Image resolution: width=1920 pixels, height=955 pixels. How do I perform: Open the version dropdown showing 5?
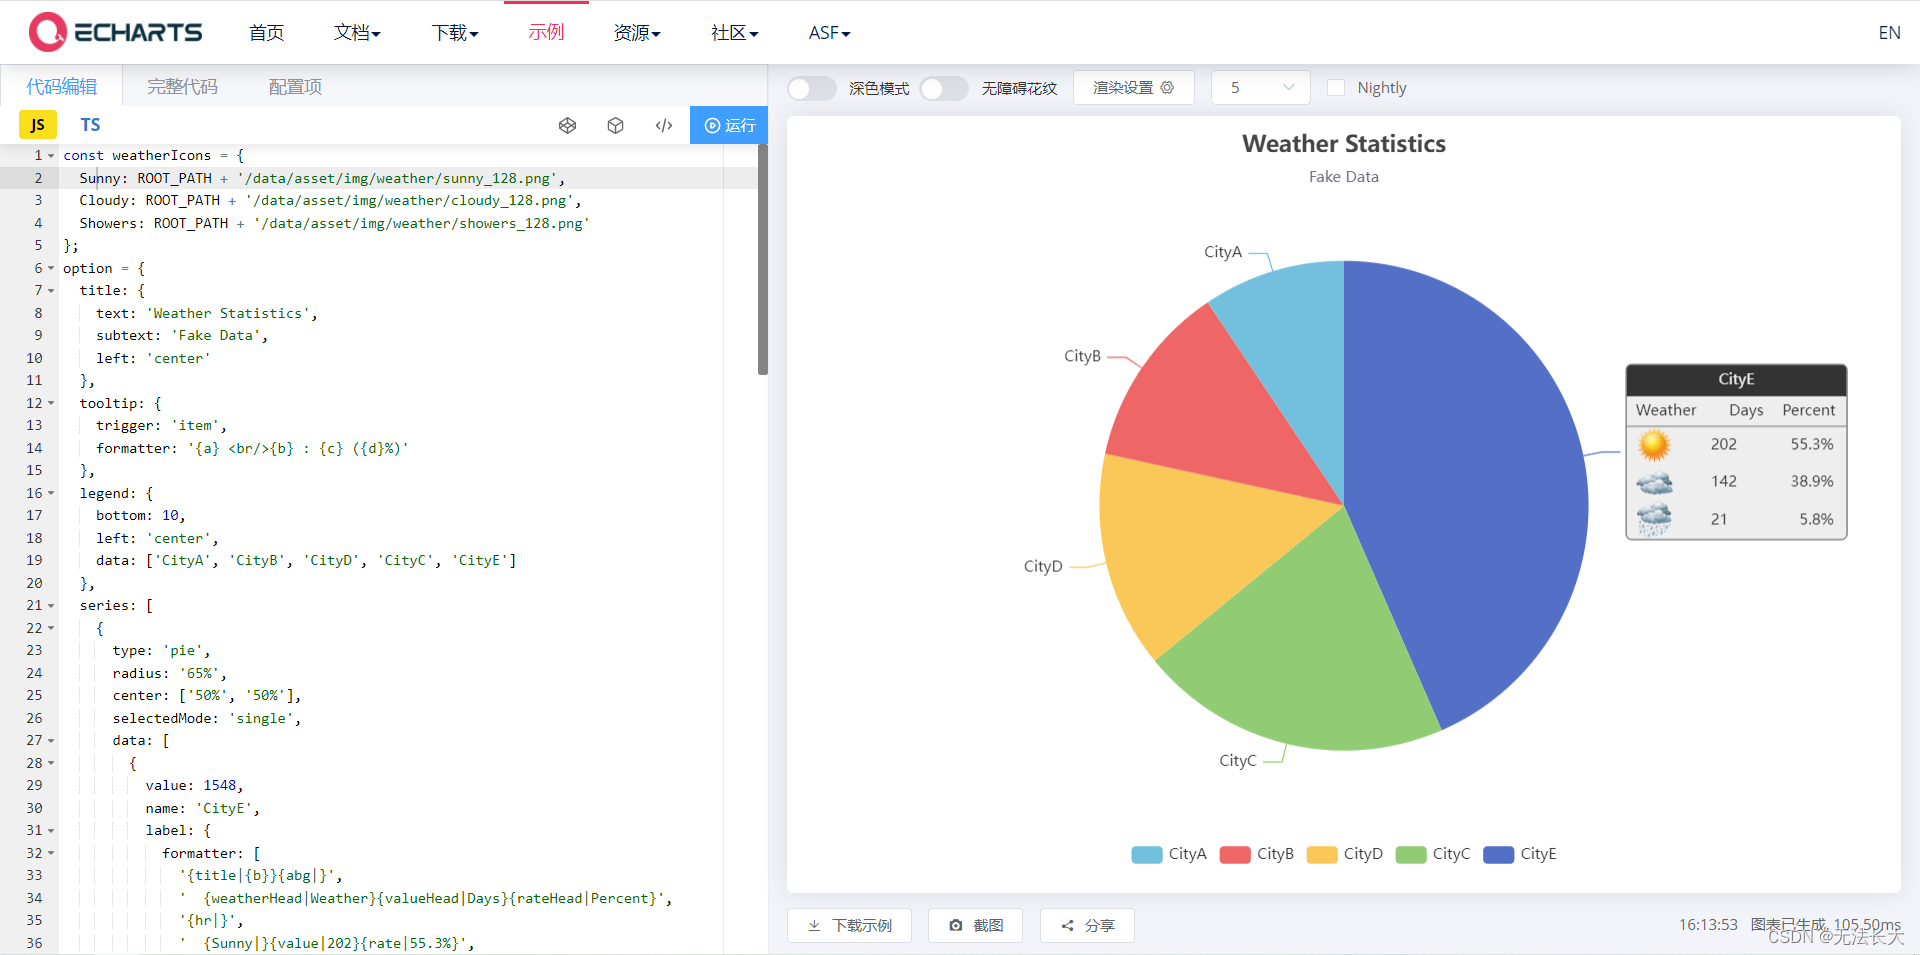point(1261,88)
